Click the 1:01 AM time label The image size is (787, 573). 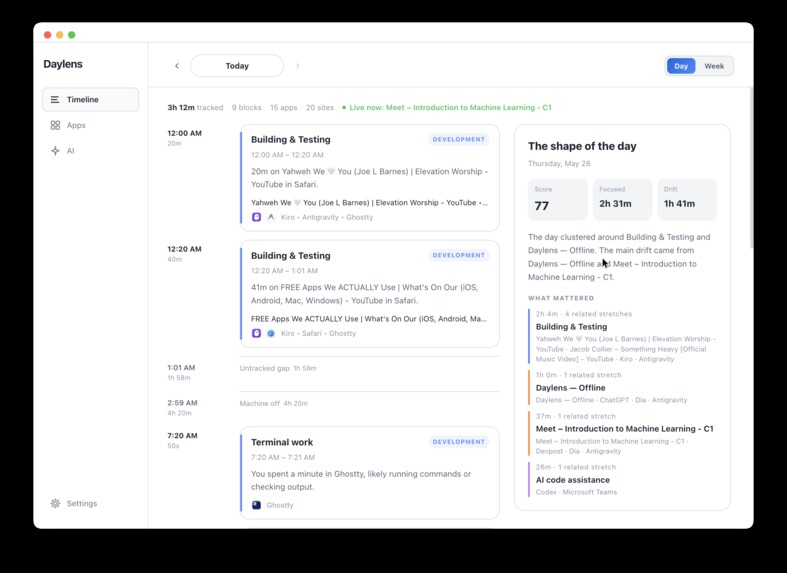tap(181, 367)
